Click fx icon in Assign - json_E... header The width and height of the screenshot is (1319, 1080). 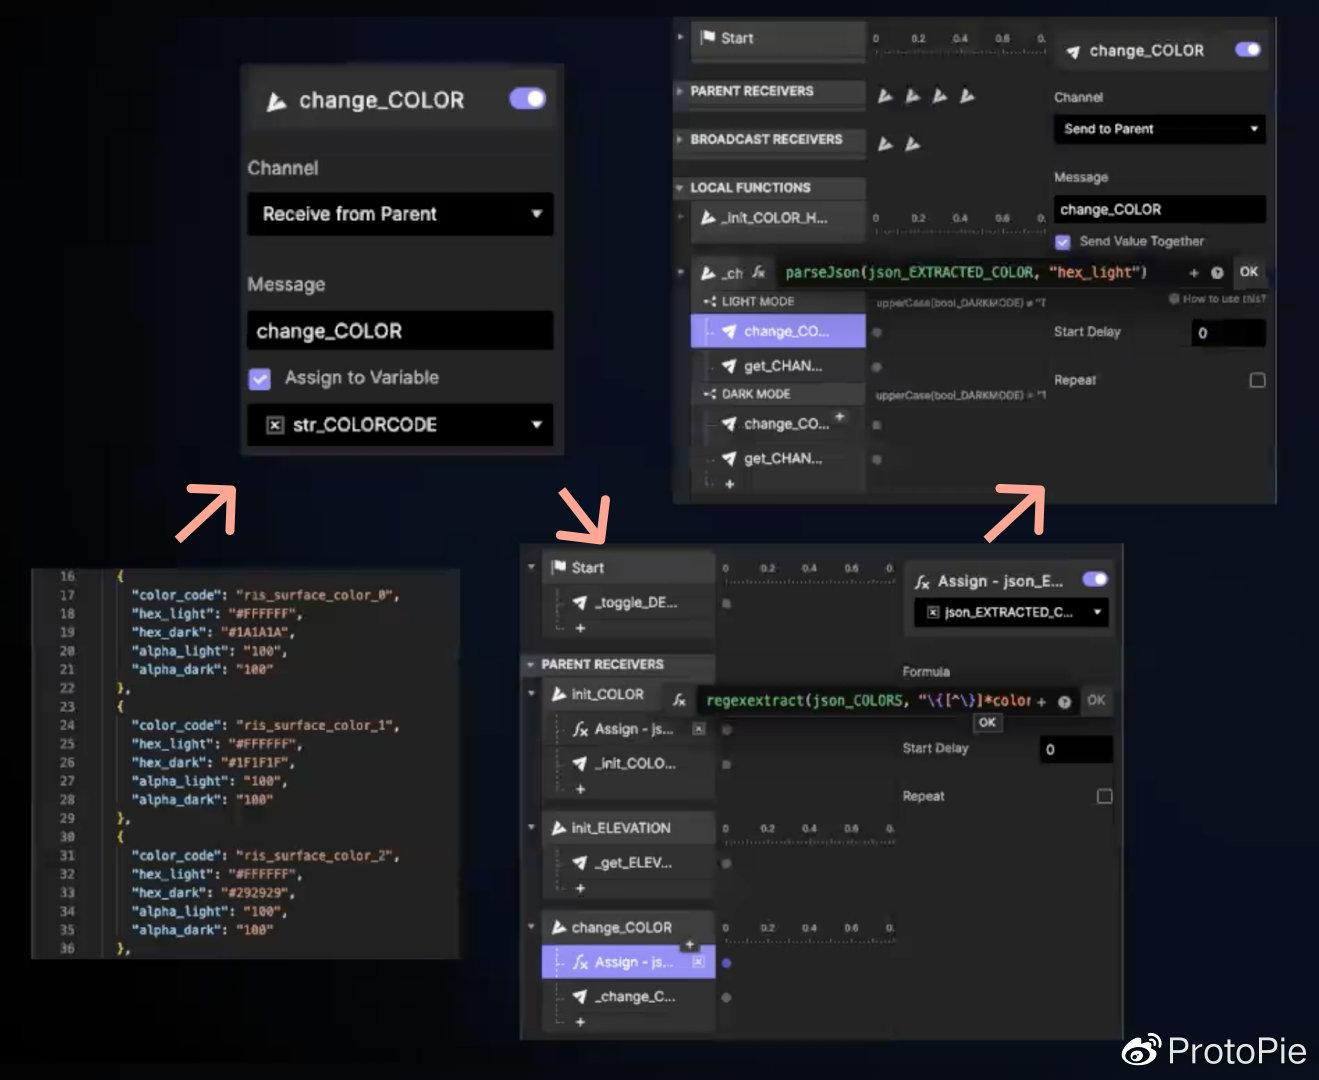point(922,581)
